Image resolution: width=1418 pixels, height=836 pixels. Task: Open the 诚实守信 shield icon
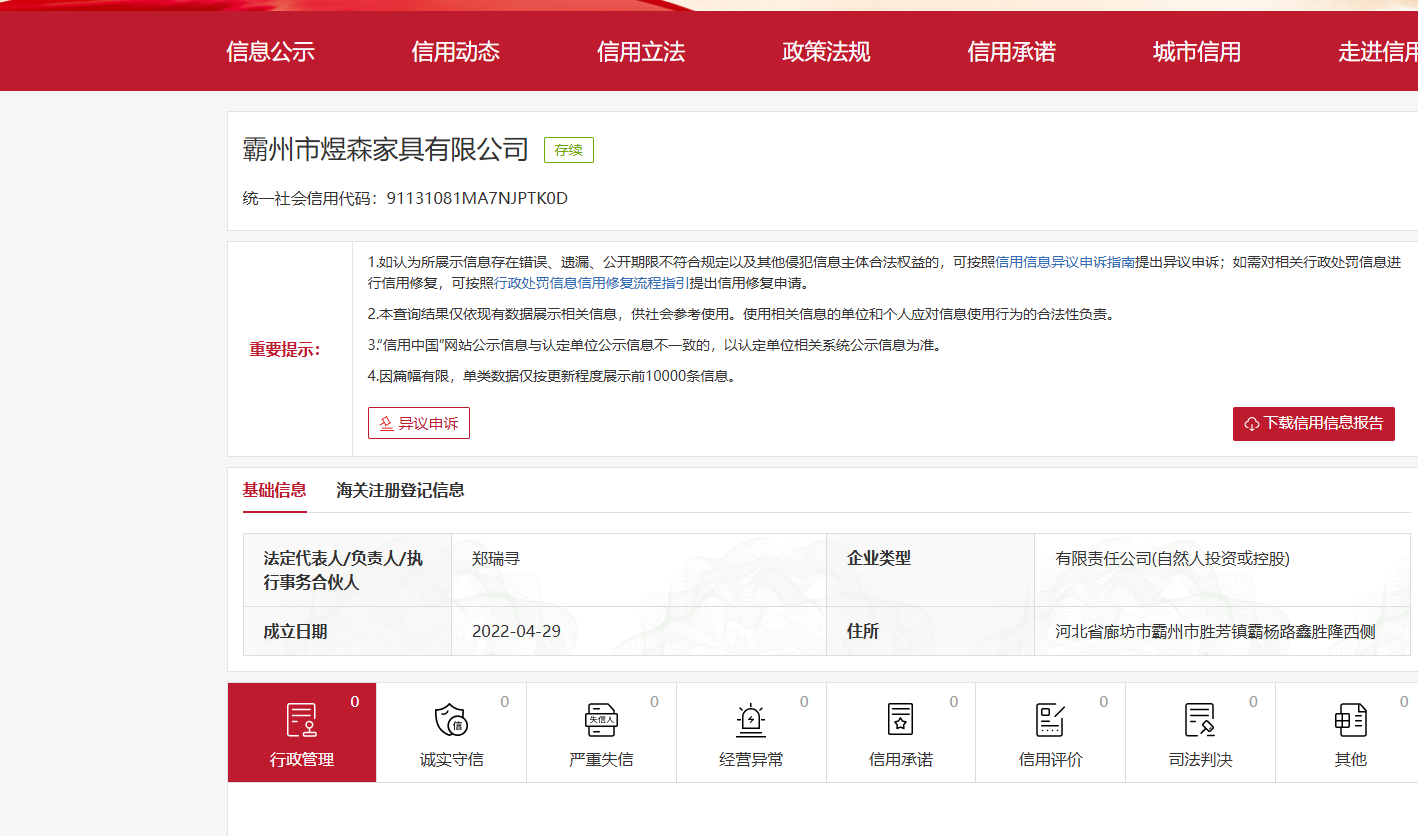coord(451,720)
